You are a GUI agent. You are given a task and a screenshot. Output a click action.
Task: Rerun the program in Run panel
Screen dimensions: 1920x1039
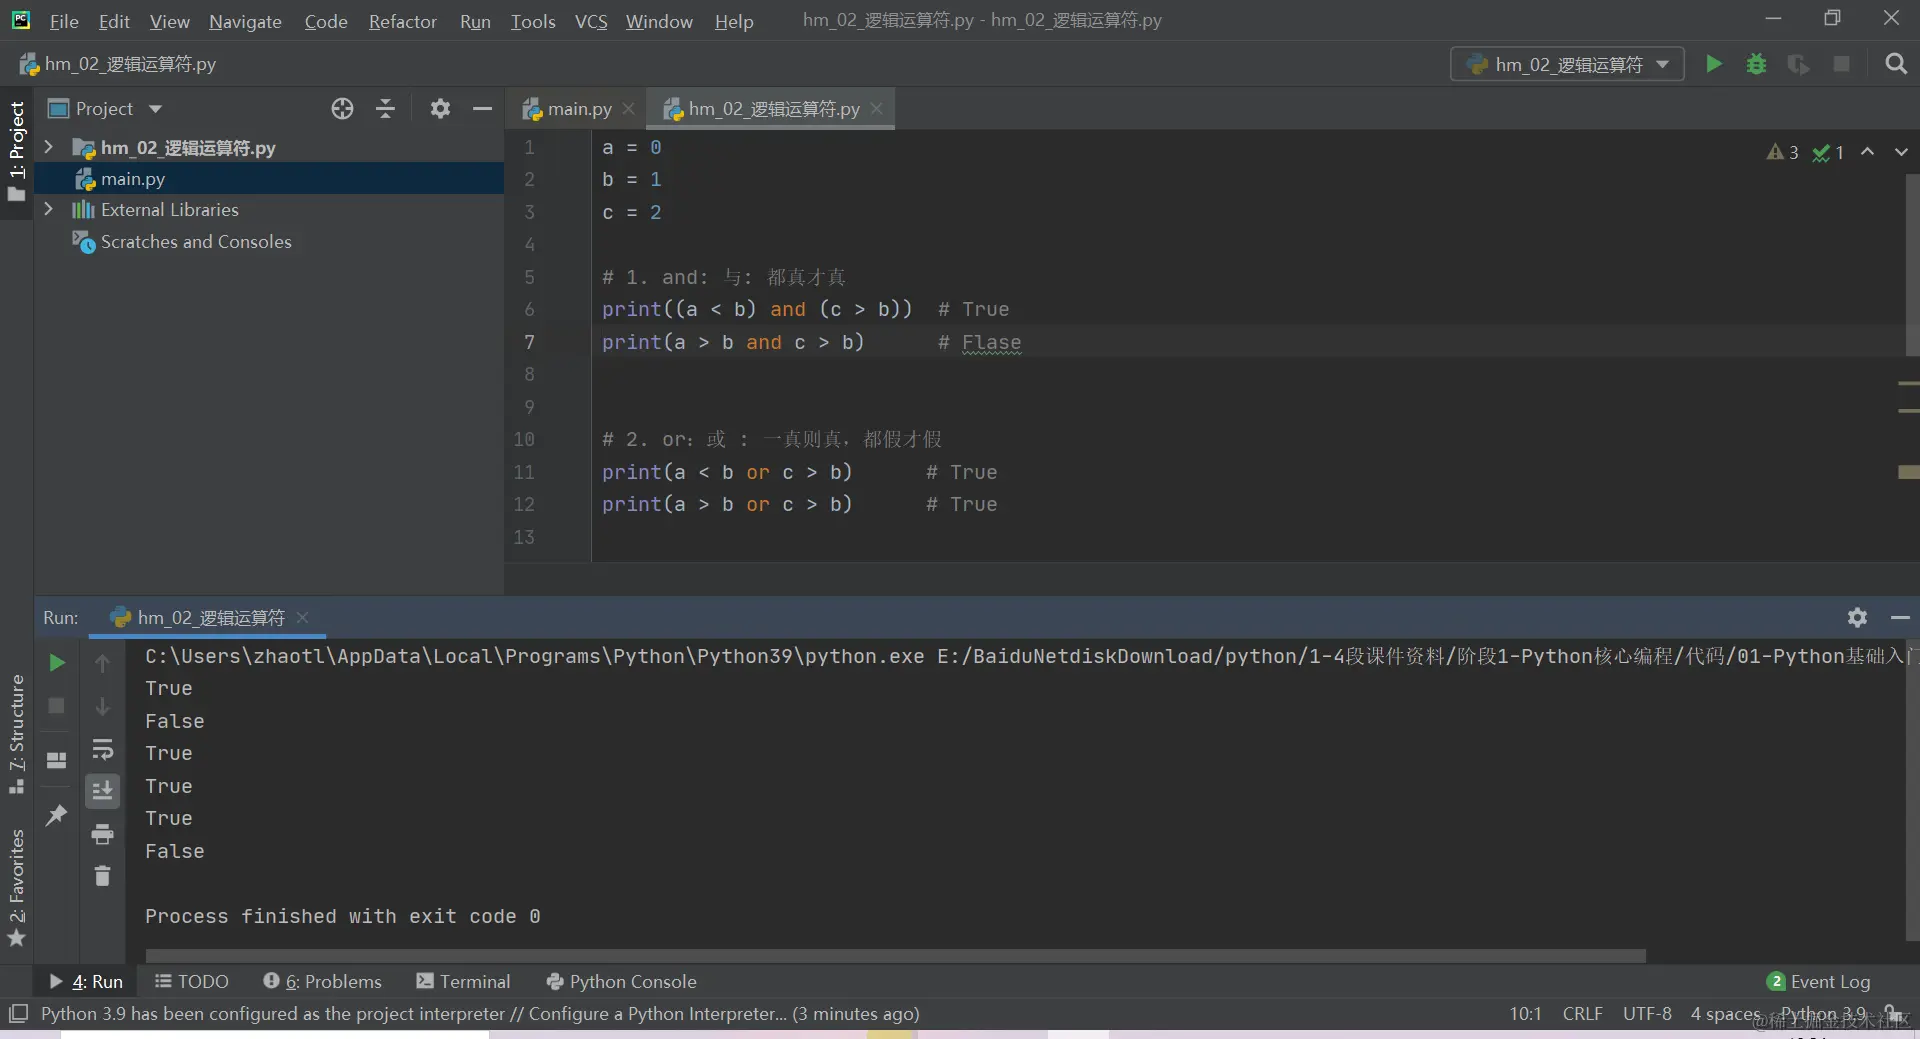57,663
